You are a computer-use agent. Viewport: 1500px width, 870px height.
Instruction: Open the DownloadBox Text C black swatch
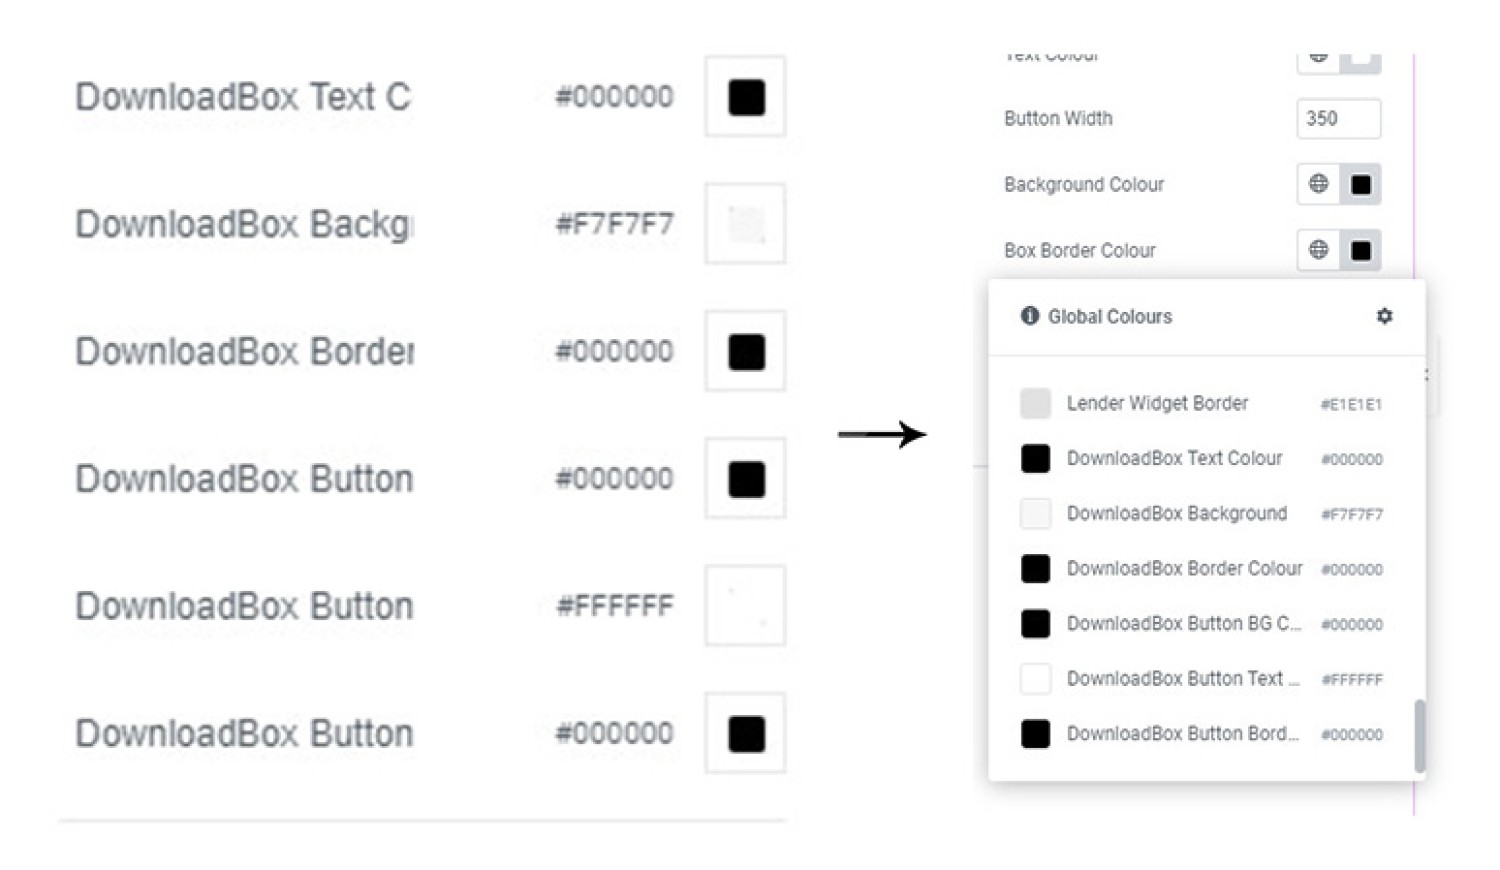pos(745,97)
